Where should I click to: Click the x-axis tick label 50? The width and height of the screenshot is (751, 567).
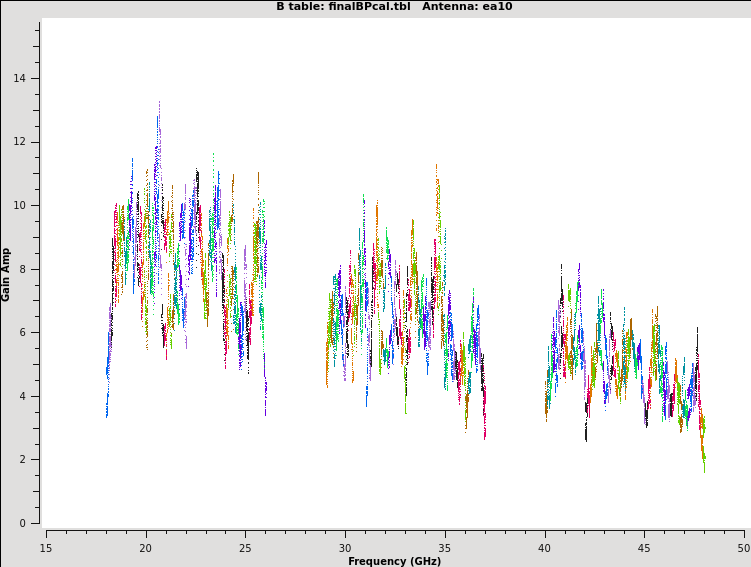743,548
